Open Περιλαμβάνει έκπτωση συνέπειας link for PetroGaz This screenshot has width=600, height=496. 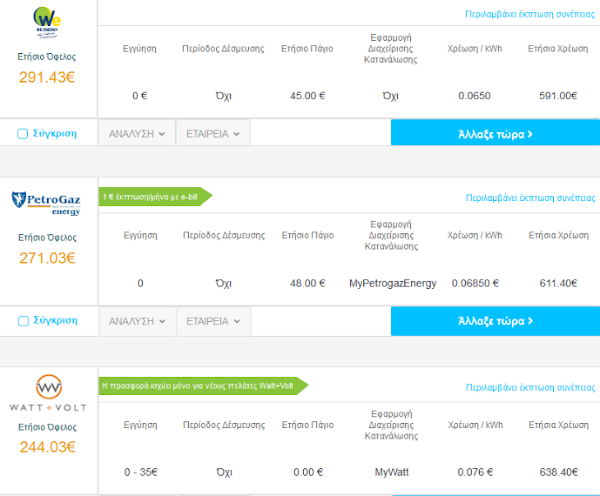click(x=530, y=198)
